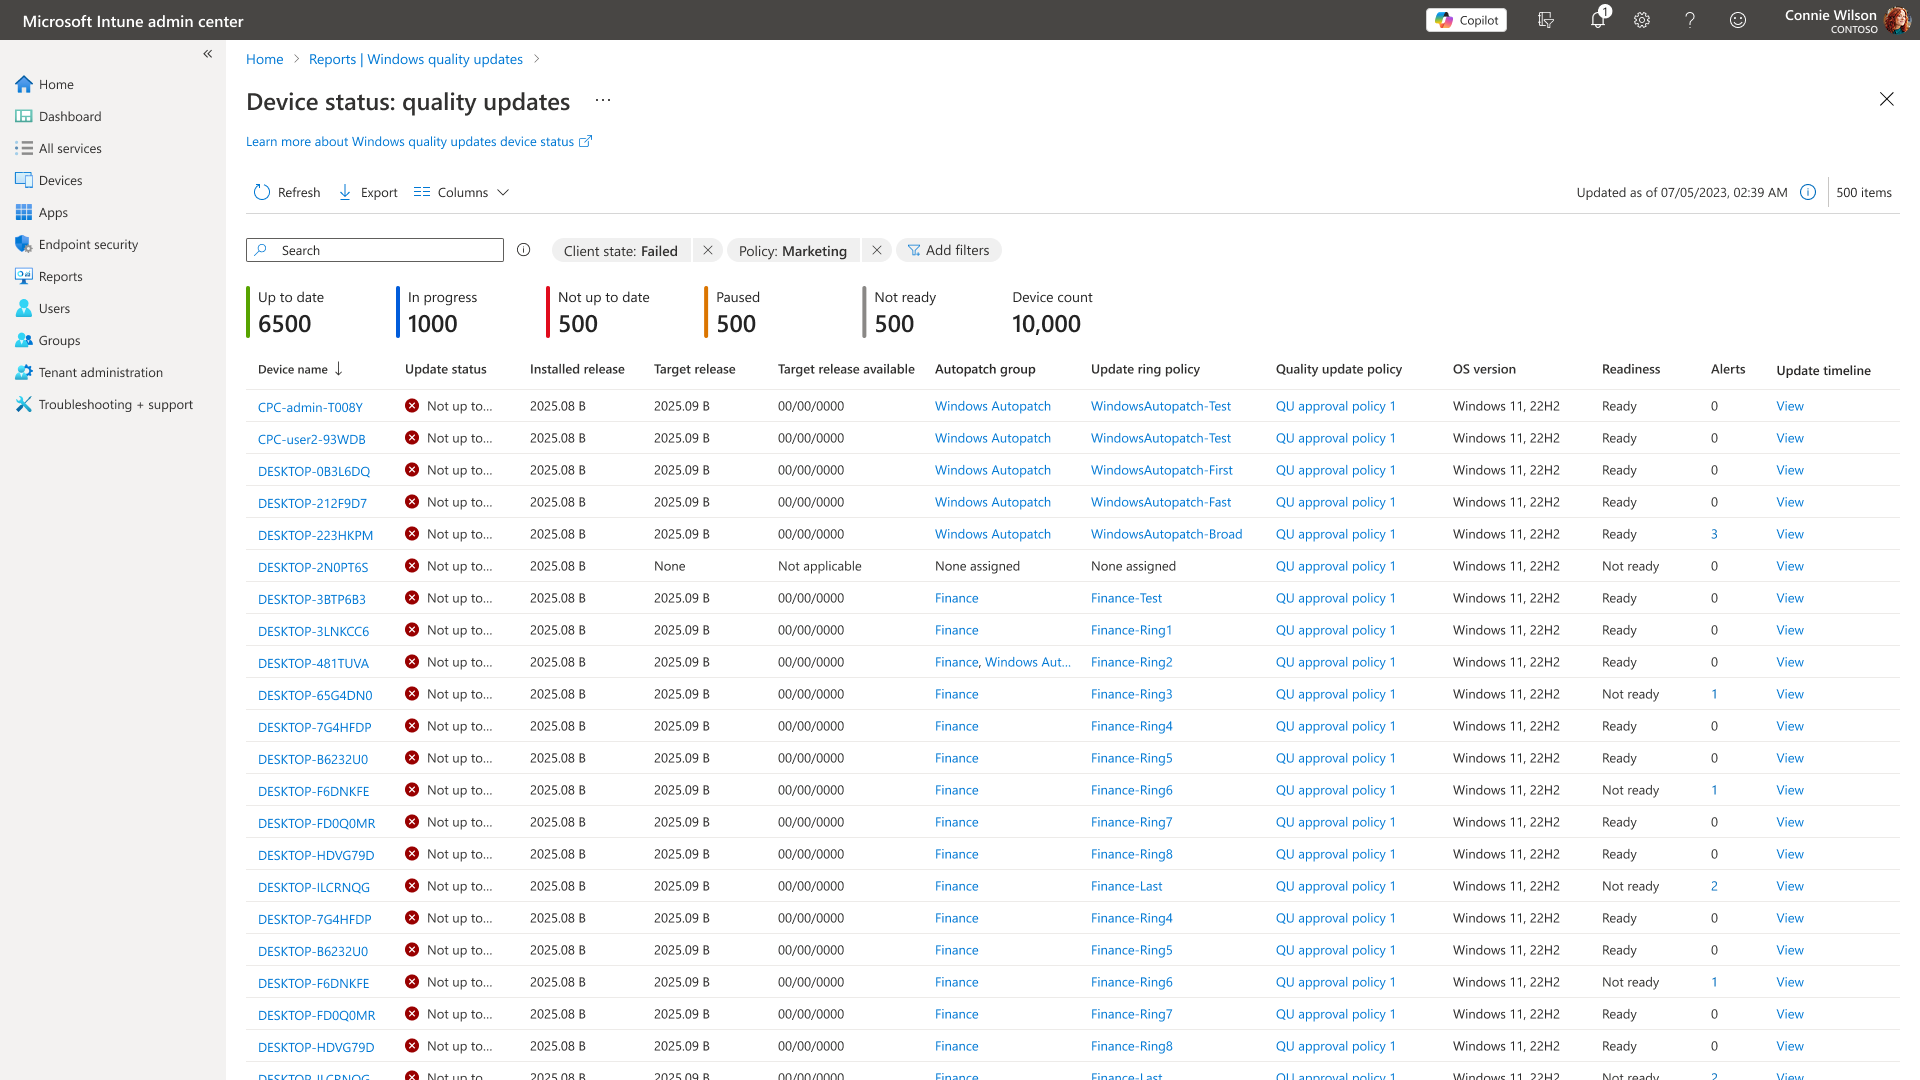Open WindowsAutopatch-First update ring policy
The height and width of the screenshot is (1080, 1920).
tap(1162, 470)
